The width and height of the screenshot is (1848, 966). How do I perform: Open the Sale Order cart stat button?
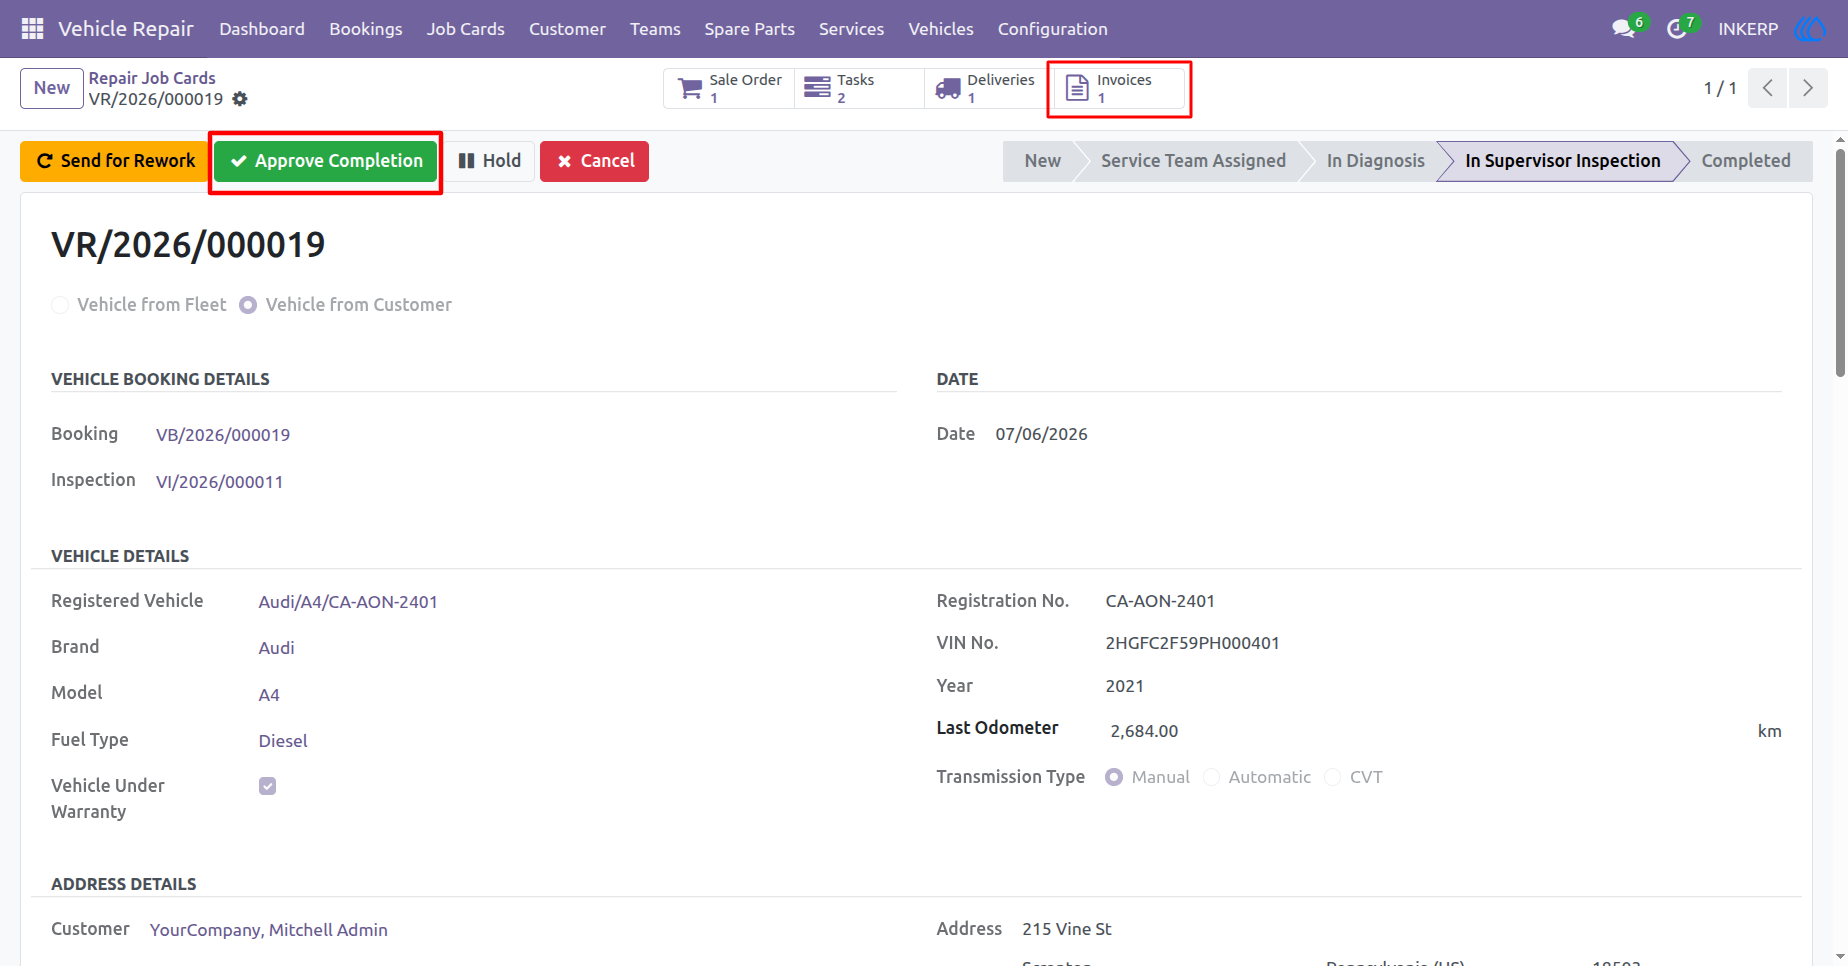729,88
